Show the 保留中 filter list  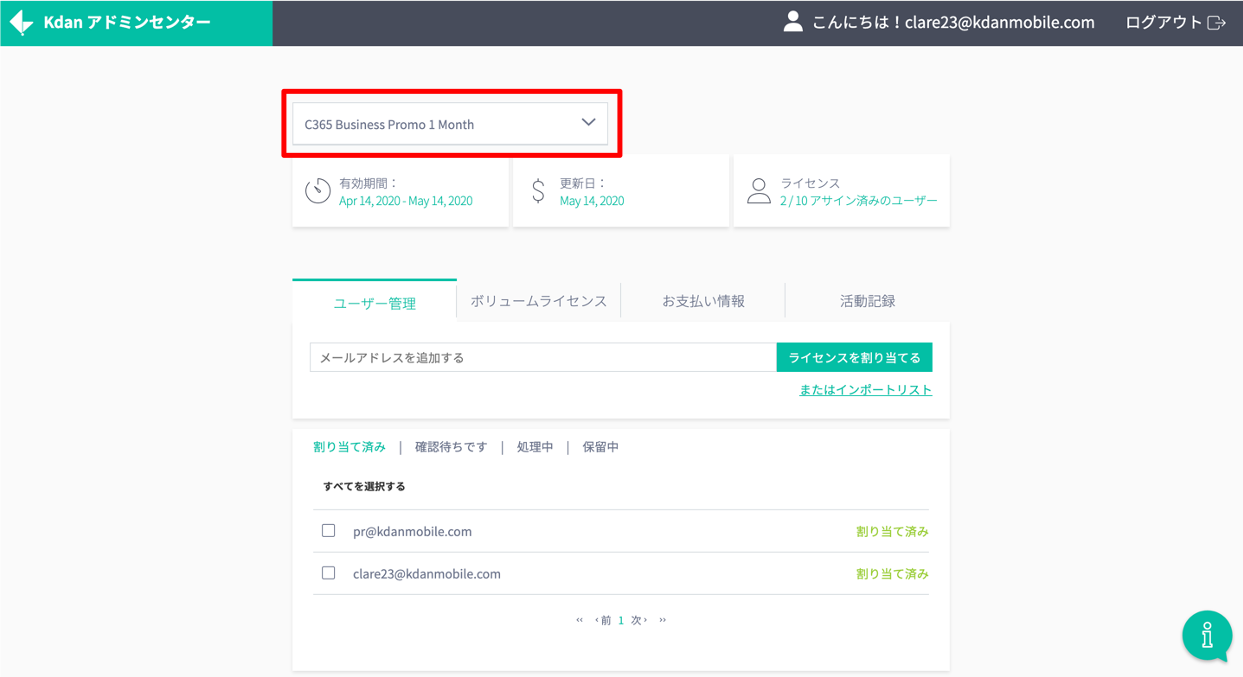[x=601, y=447]
